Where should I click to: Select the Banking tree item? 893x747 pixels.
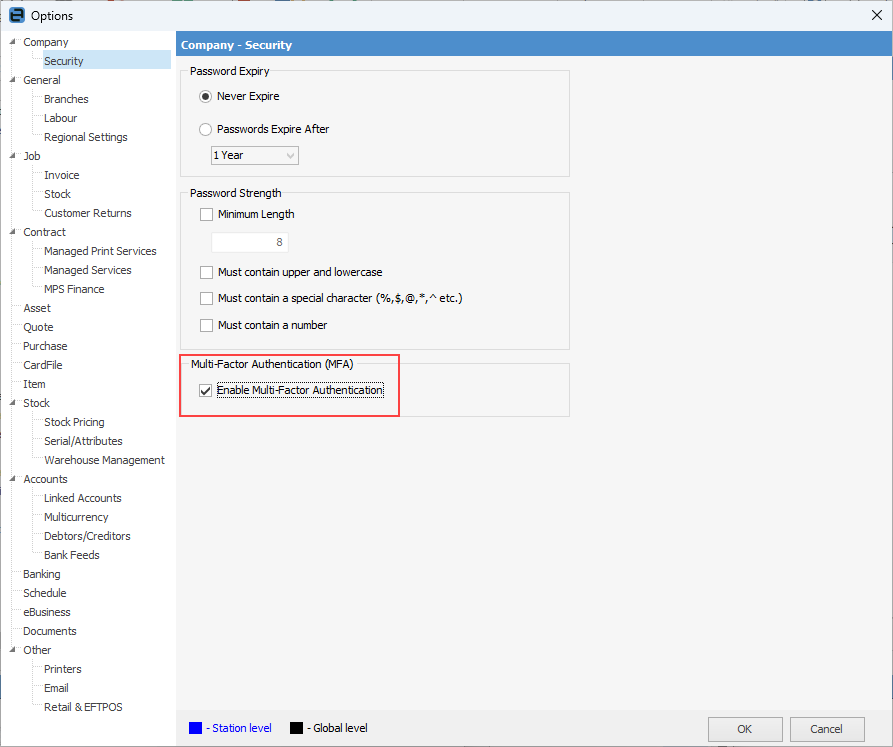click(x=42, y=574)
